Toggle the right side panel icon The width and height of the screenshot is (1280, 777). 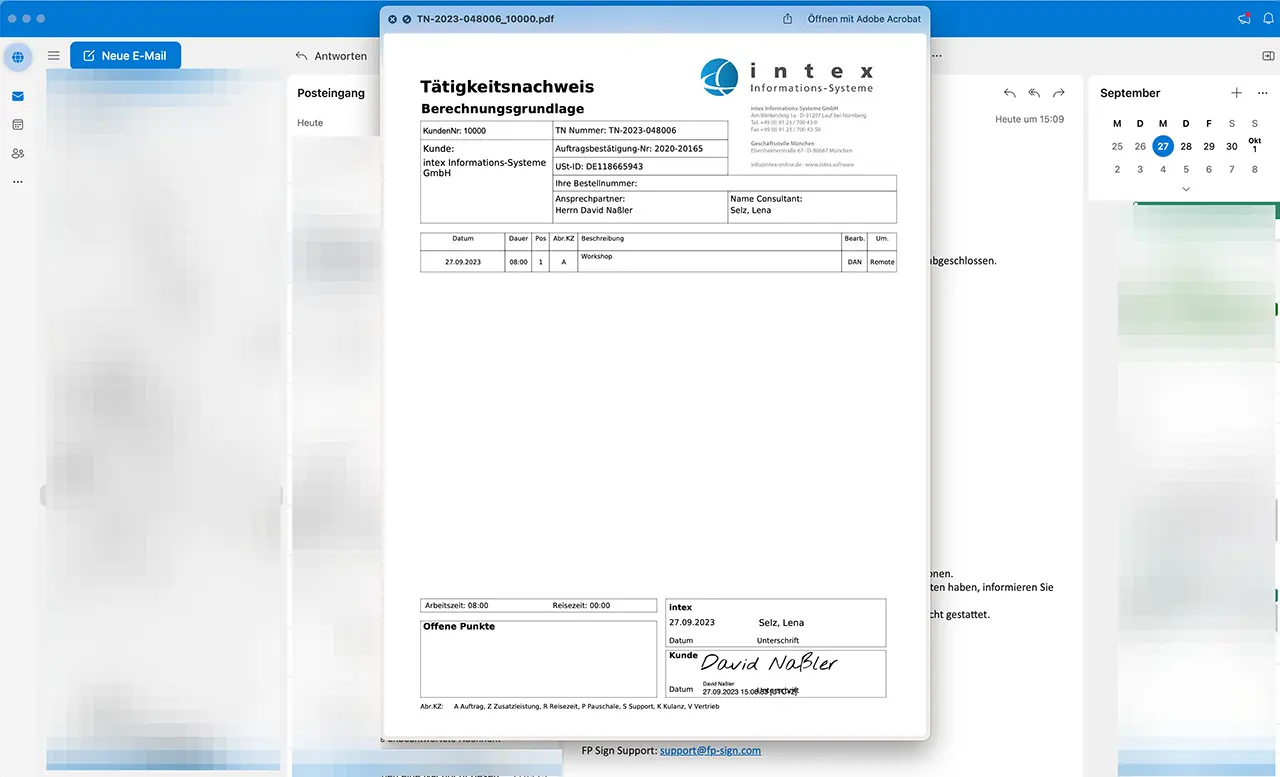tap(1268, 56)
